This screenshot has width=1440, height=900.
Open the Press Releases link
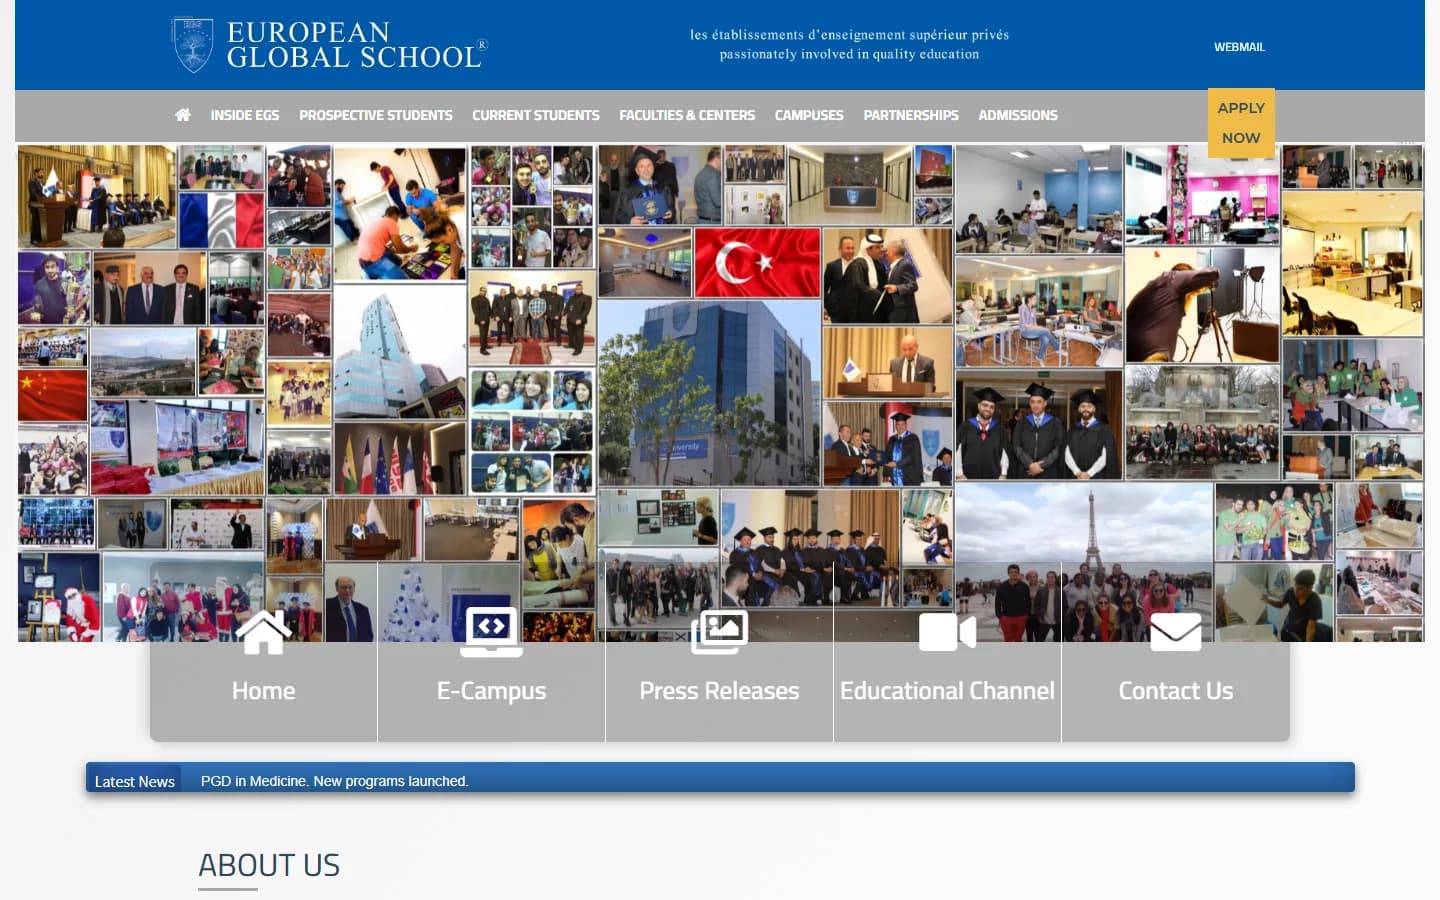[x=719, y=691]
